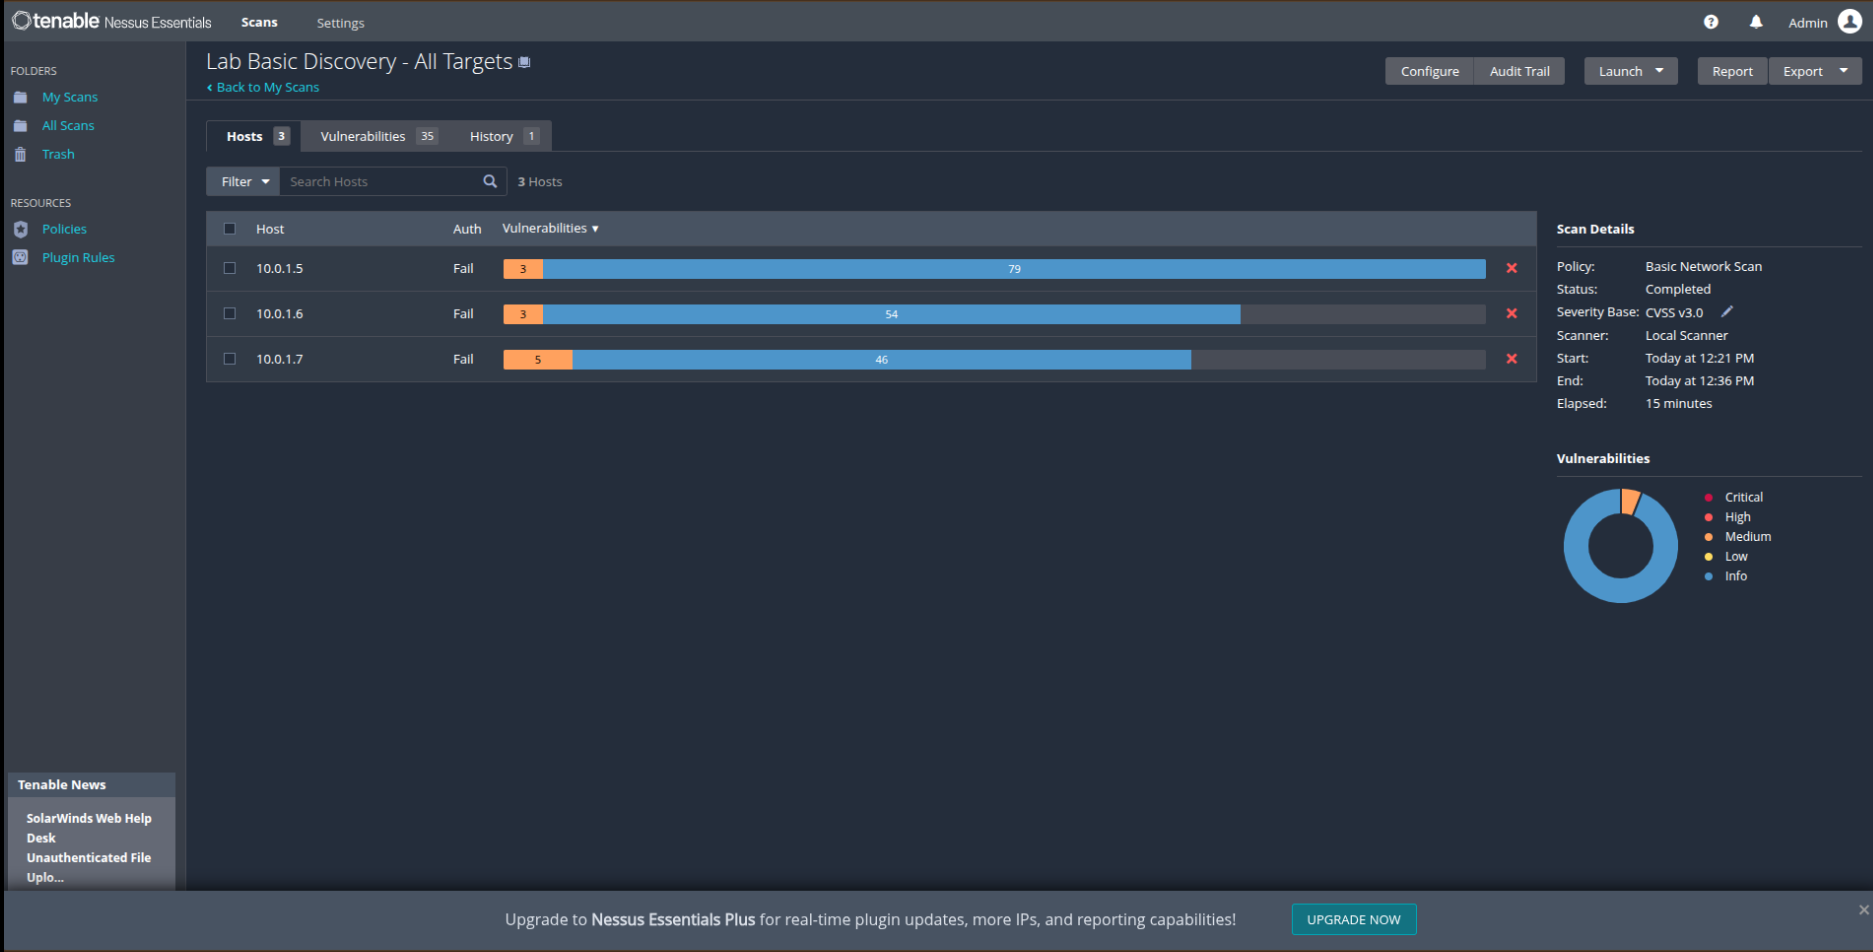Click the UPGRADE NOW button
This screenshot has width=1873, height=952.
(x=1353, y=919)
